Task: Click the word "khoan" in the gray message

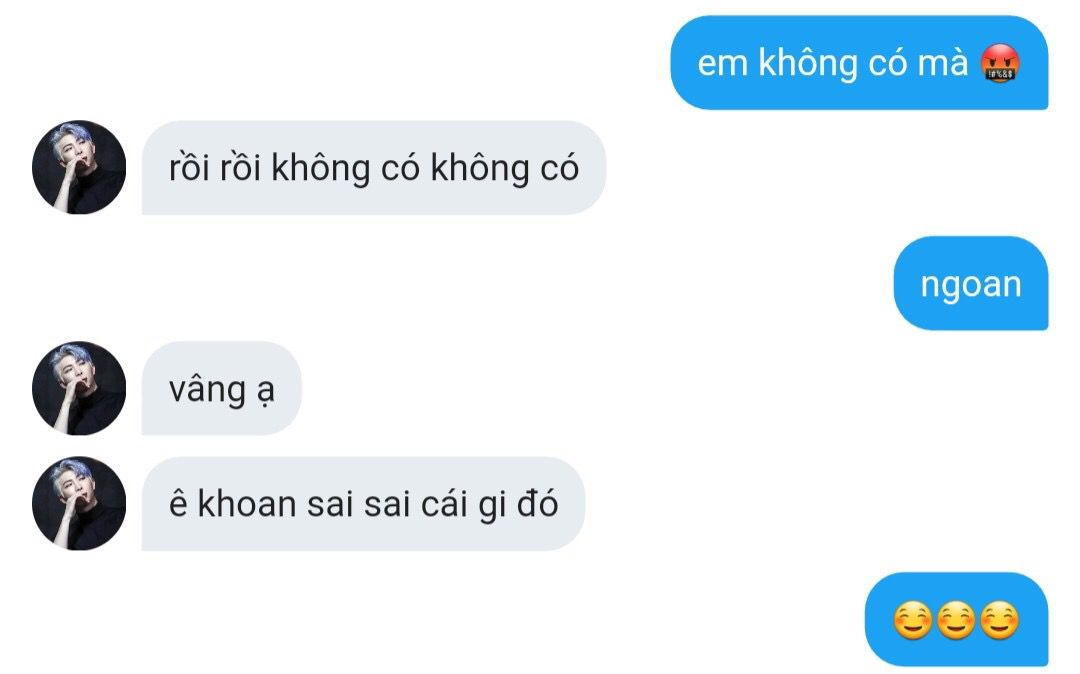Action: tap(247, 504)
